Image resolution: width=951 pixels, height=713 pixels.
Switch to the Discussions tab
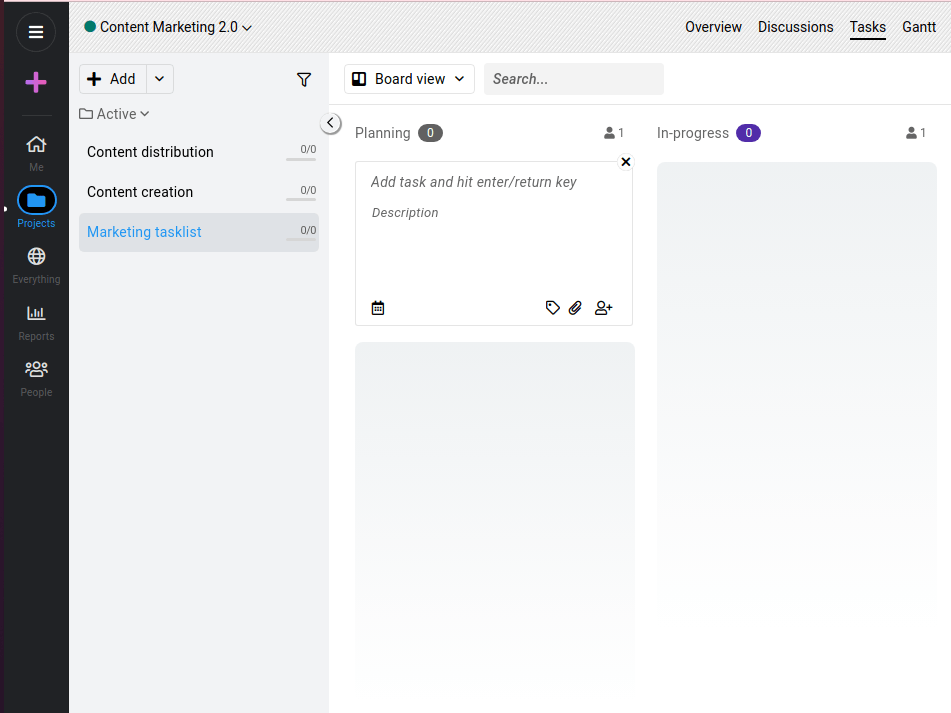pos(795,27)
